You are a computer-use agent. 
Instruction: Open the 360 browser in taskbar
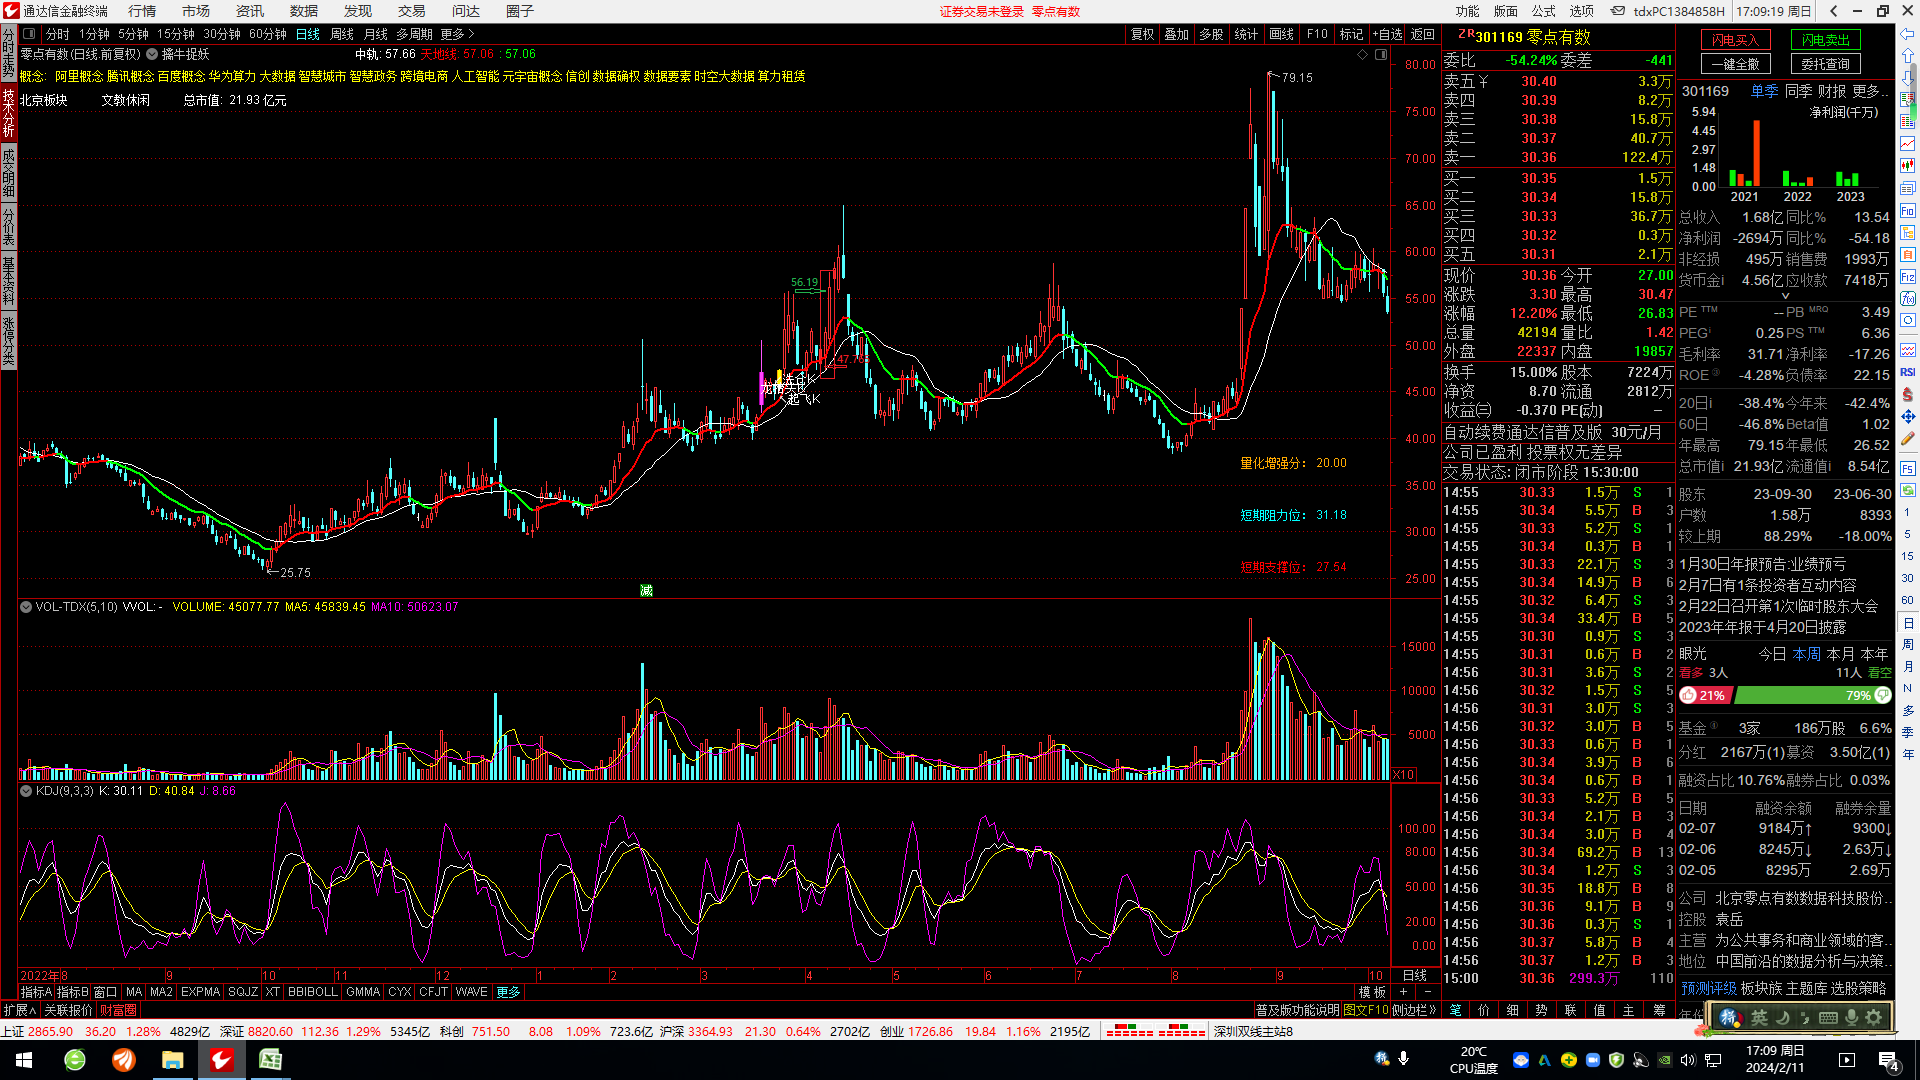pos(75,1060)
